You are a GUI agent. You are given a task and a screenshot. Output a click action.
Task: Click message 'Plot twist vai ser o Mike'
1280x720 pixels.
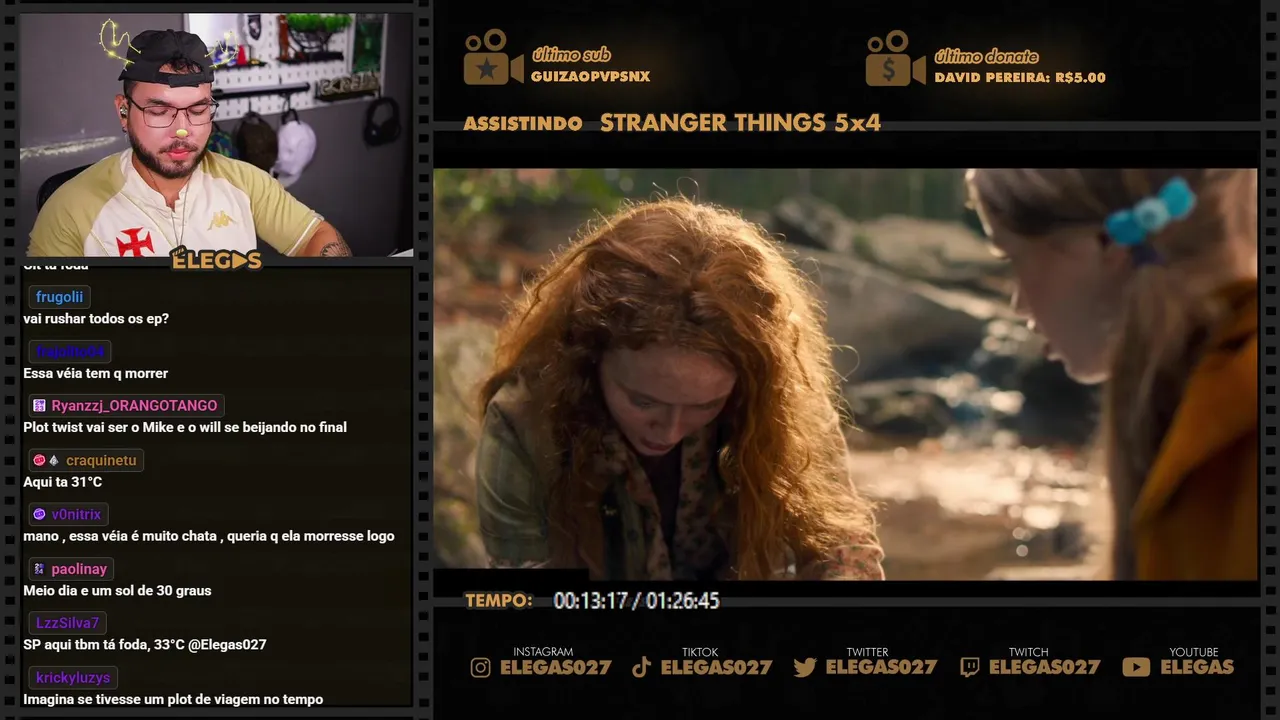[x=185, y=427]
